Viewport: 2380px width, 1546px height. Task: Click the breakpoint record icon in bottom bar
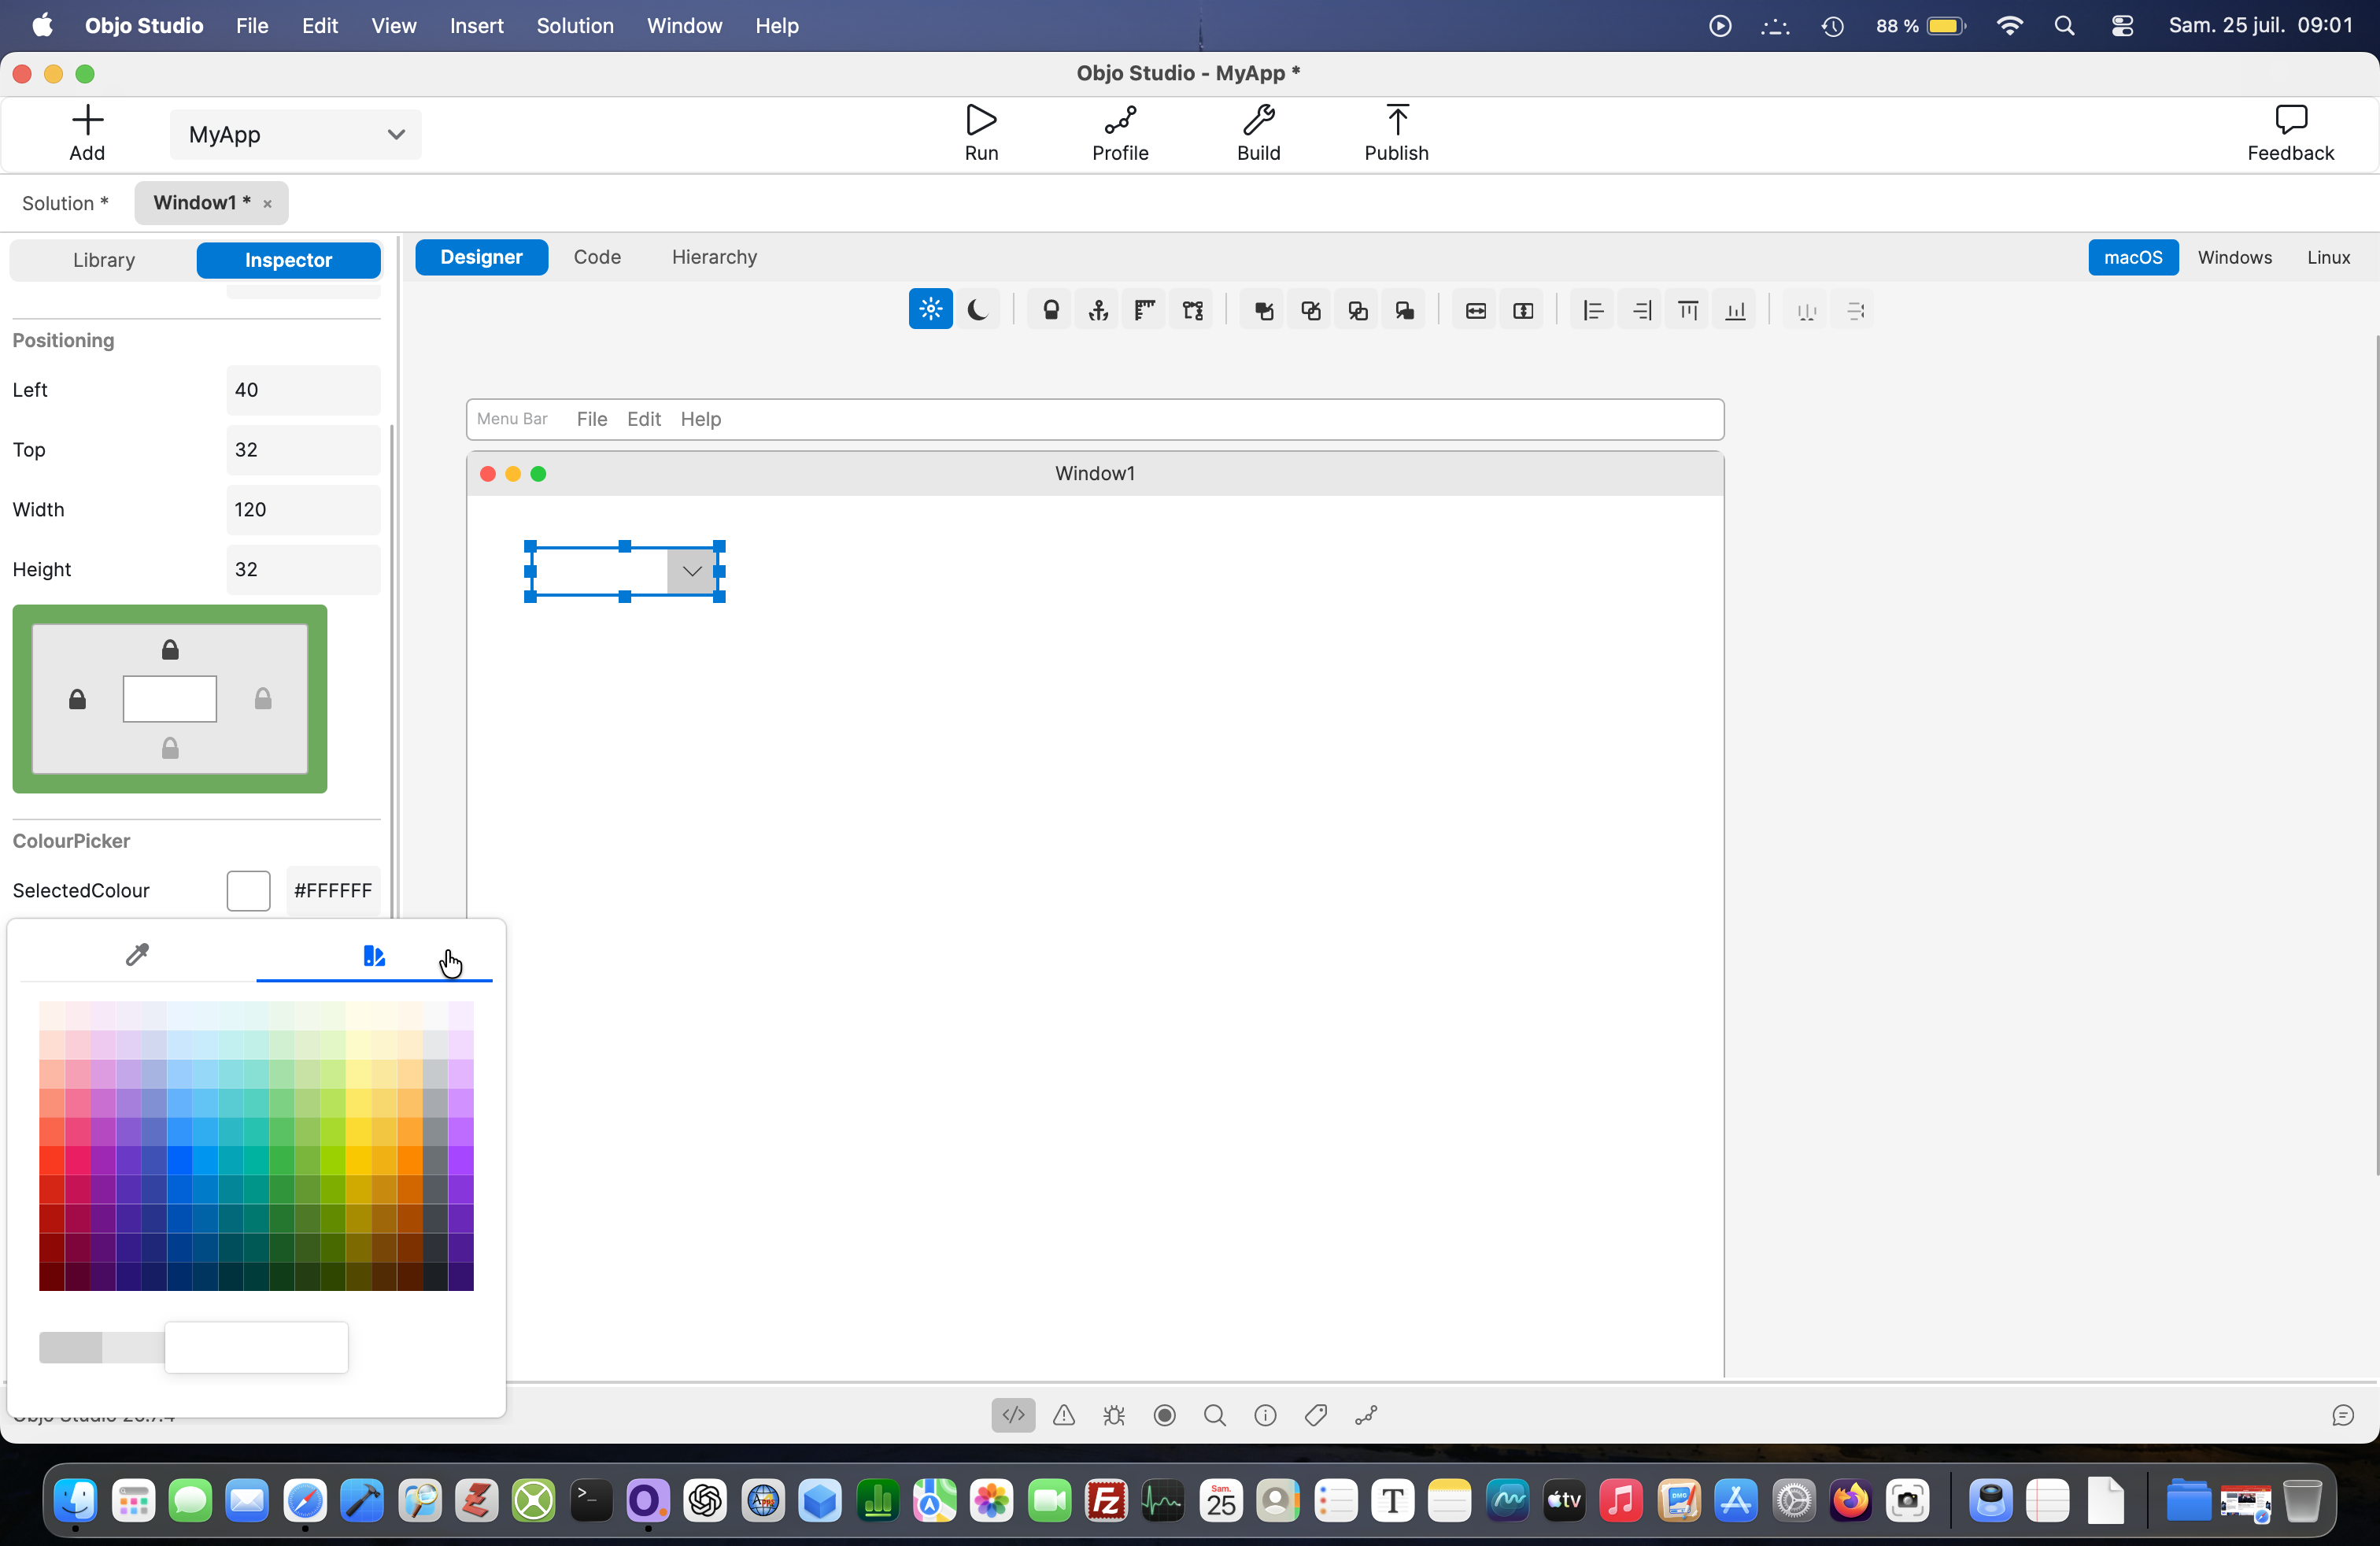coord(1165,1415)
